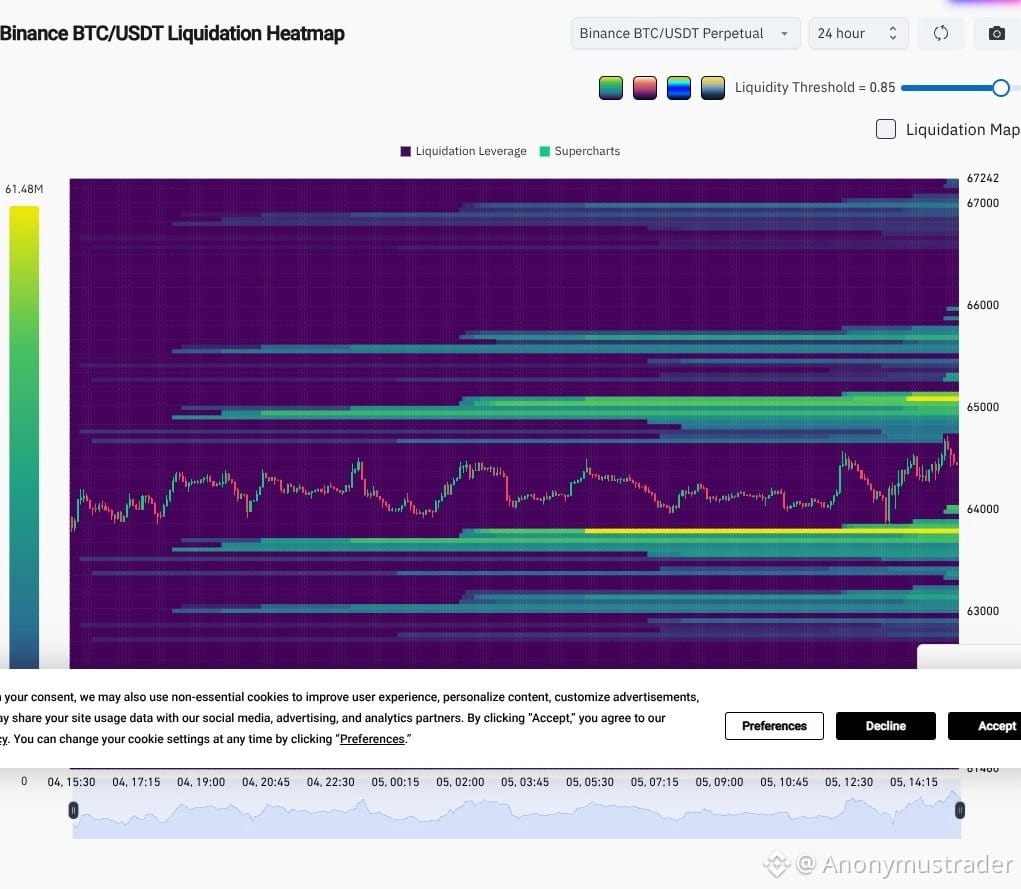Open the underlined Preferences link
The width and height of the screenshot is (1021, 889).
(x=372, y=739)
